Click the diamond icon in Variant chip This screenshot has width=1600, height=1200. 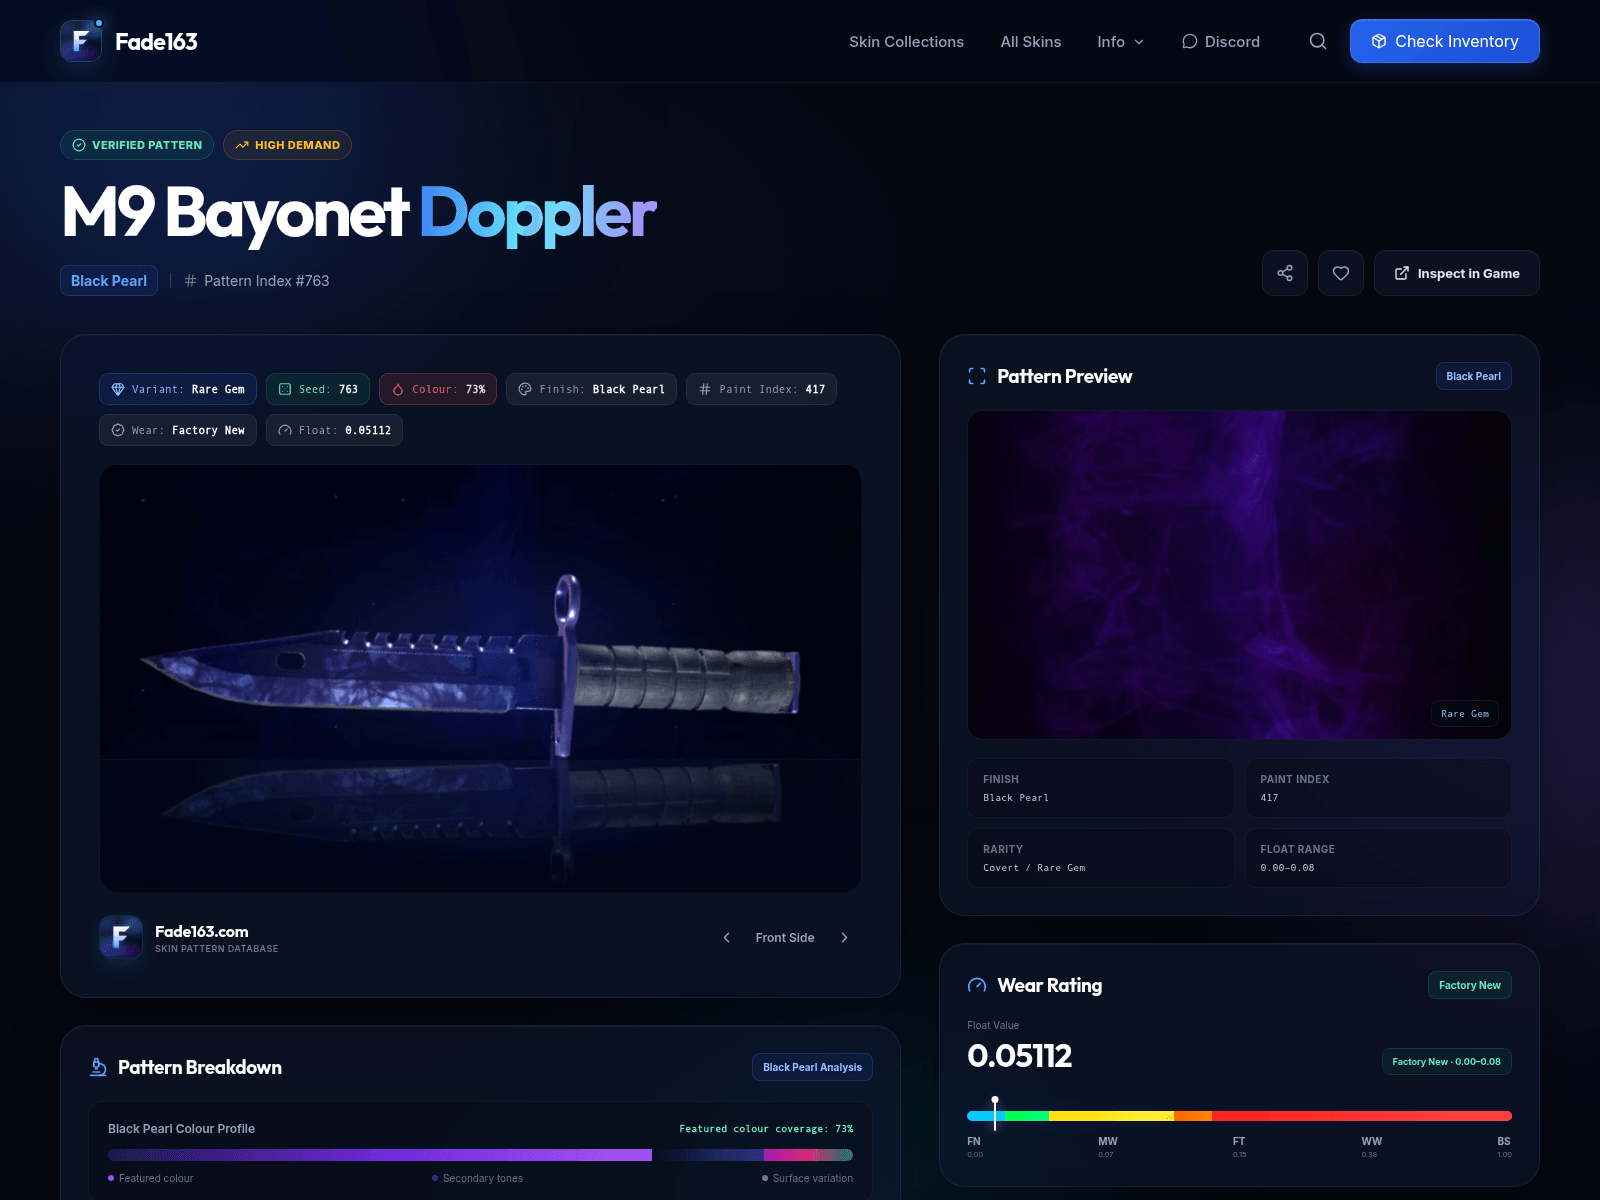point(118,389)
